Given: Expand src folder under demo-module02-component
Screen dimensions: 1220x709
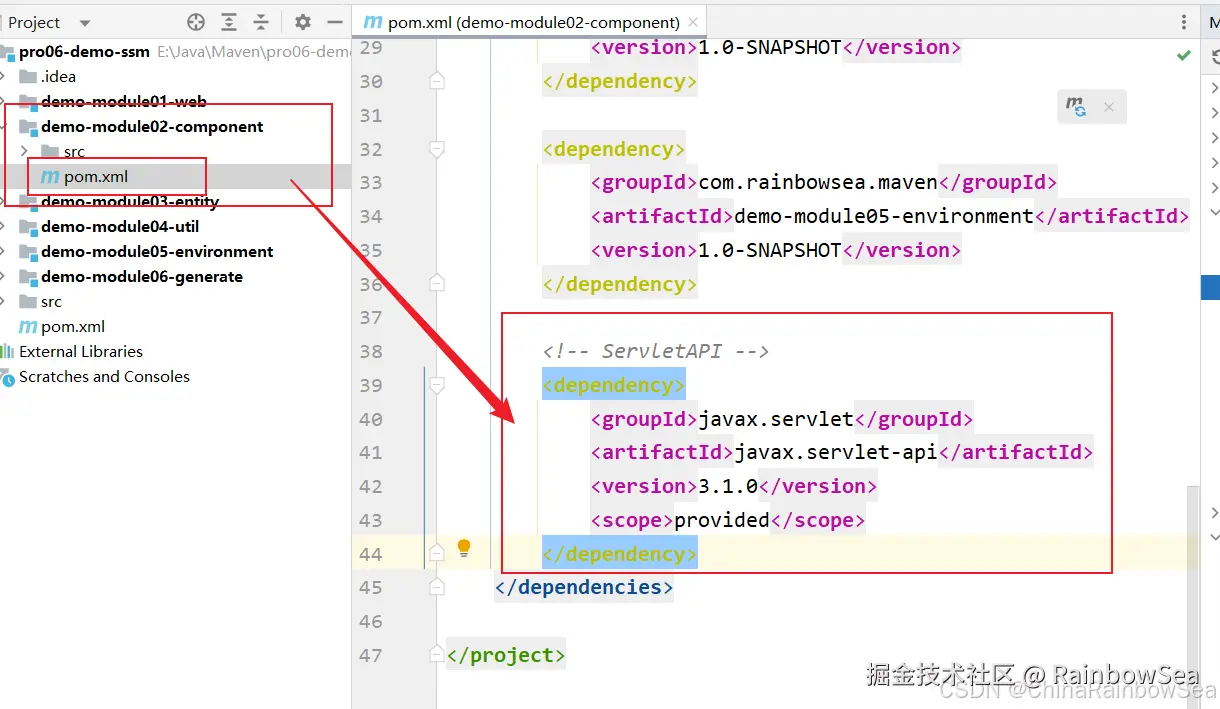Looking at the screenshot, I should (x=24, y=151).
